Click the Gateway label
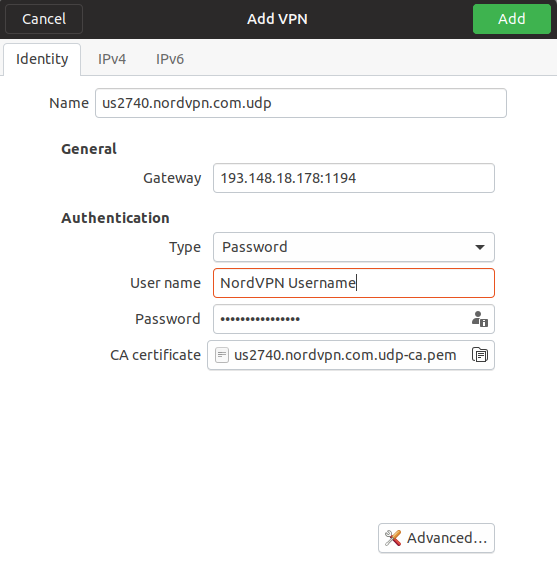Screen dimensions: 557x577 pos(172,178)
